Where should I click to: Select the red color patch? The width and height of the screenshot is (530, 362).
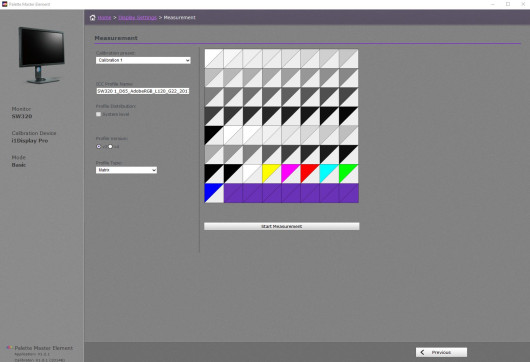(310, 174)
